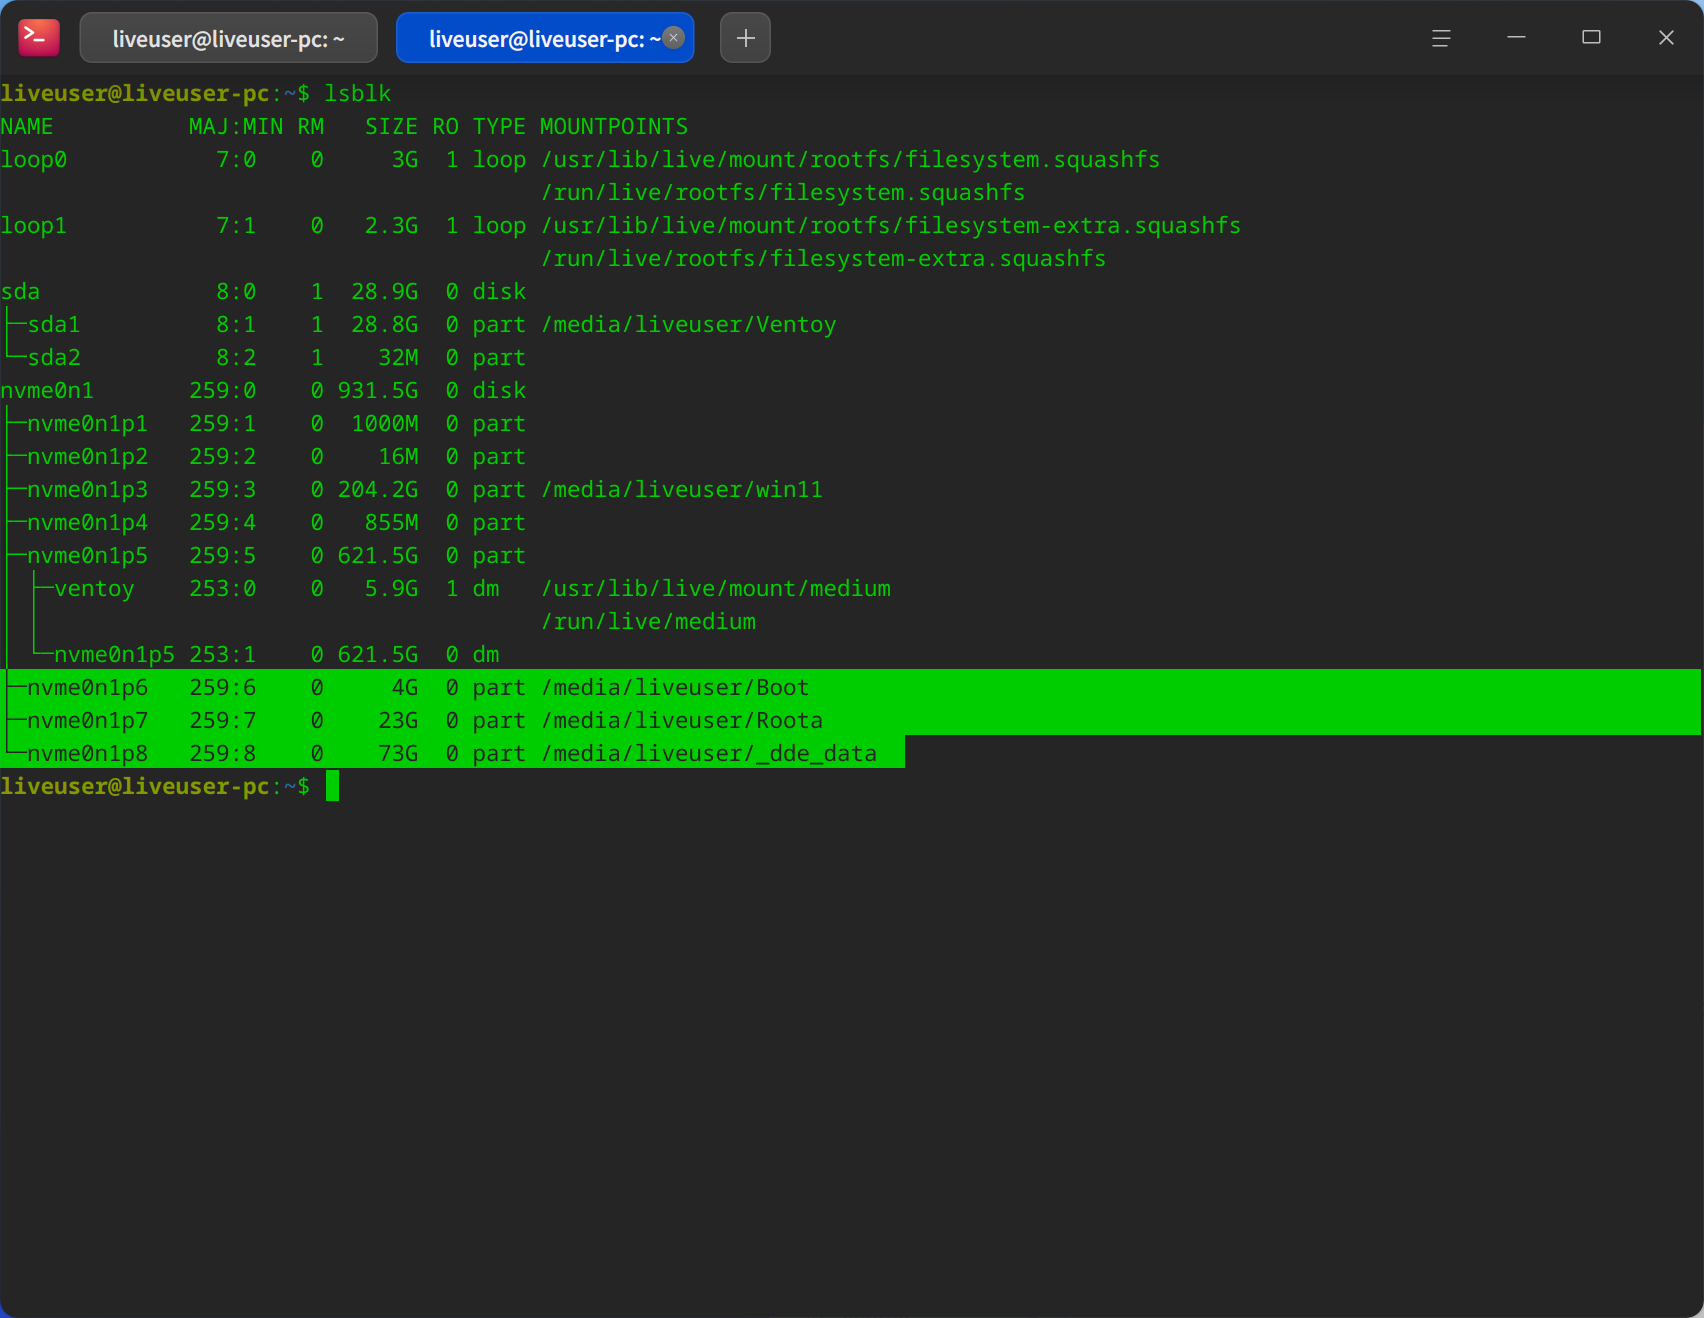Click the 28.9G size of sda
1704x1318 pixels.
coord(385,292)
